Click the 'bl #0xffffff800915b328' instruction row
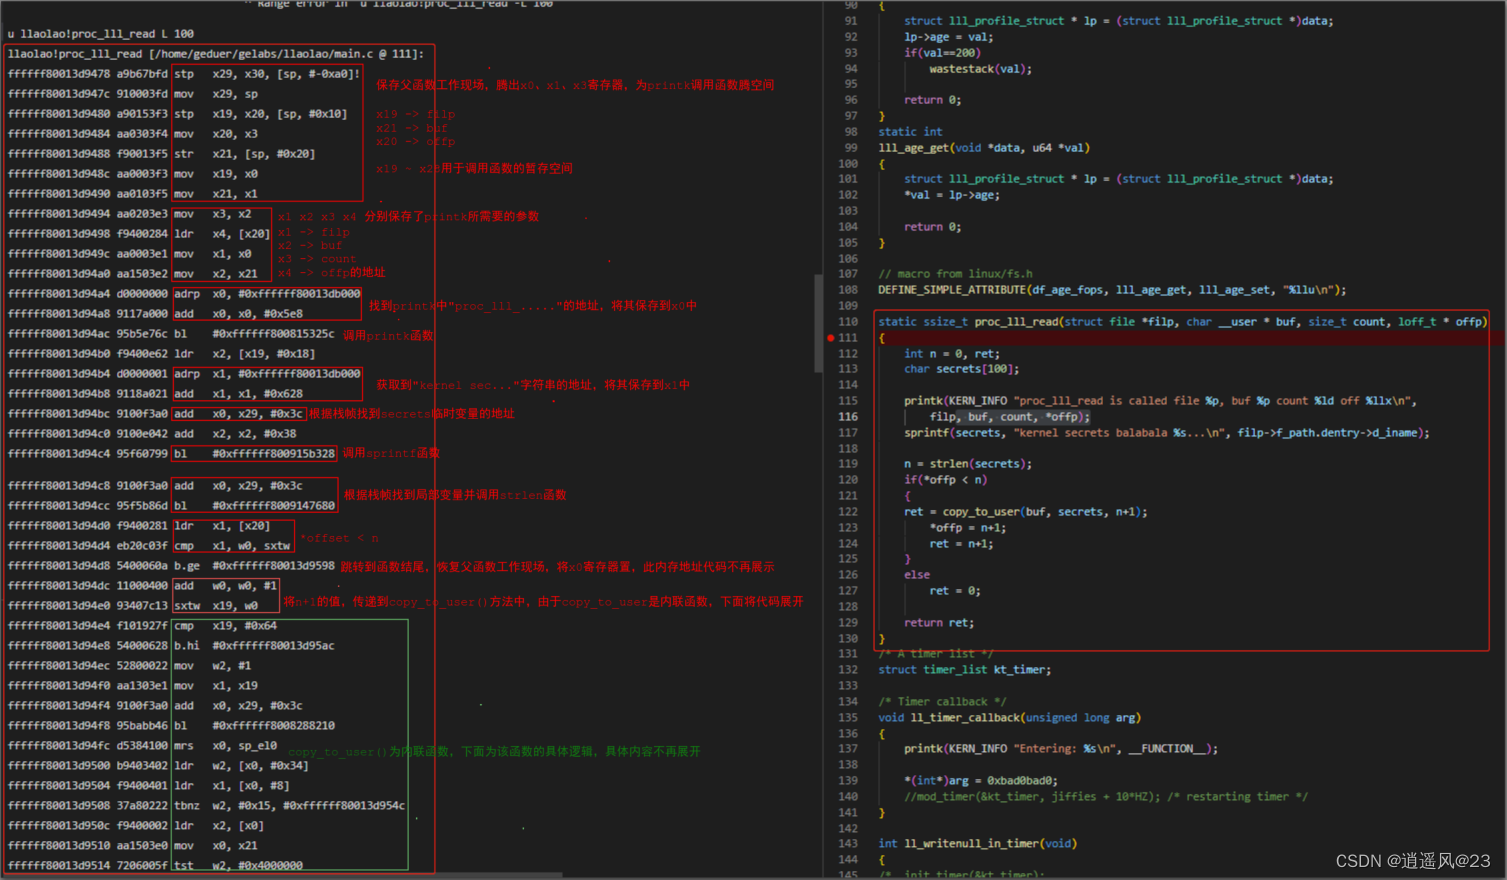 click(171, 454)
